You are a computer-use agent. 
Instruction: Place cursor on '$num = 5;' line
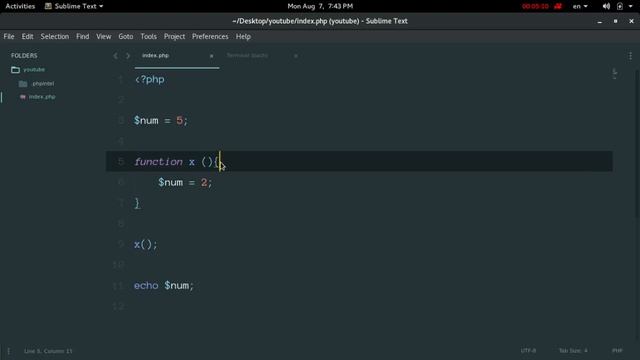[x=161, y=120]
